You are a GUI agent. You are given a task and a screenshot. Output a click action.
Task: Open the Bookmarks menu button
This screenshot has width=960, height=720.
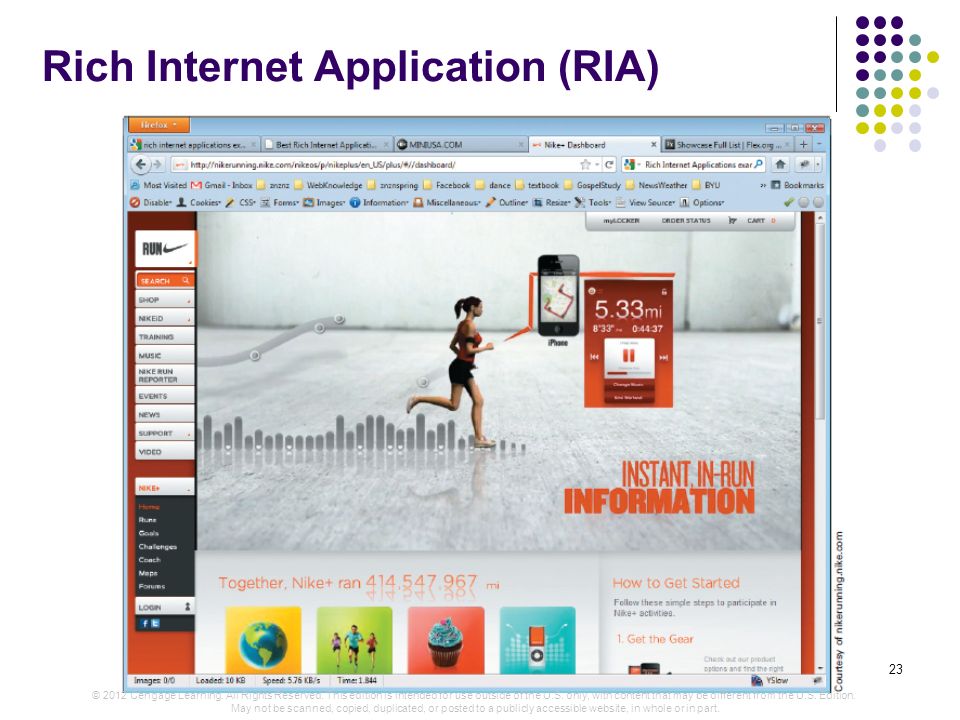797,185
